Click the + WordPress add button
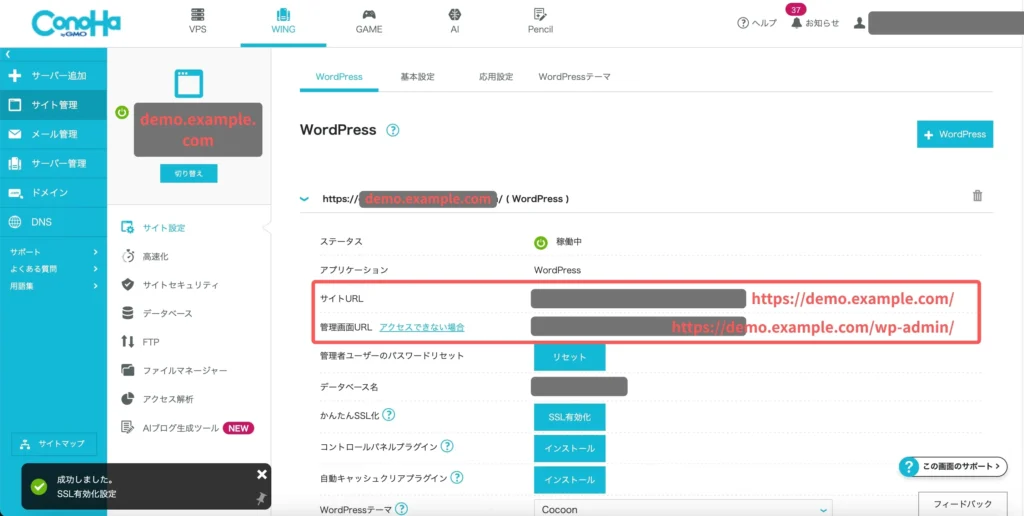 (955, 134)
